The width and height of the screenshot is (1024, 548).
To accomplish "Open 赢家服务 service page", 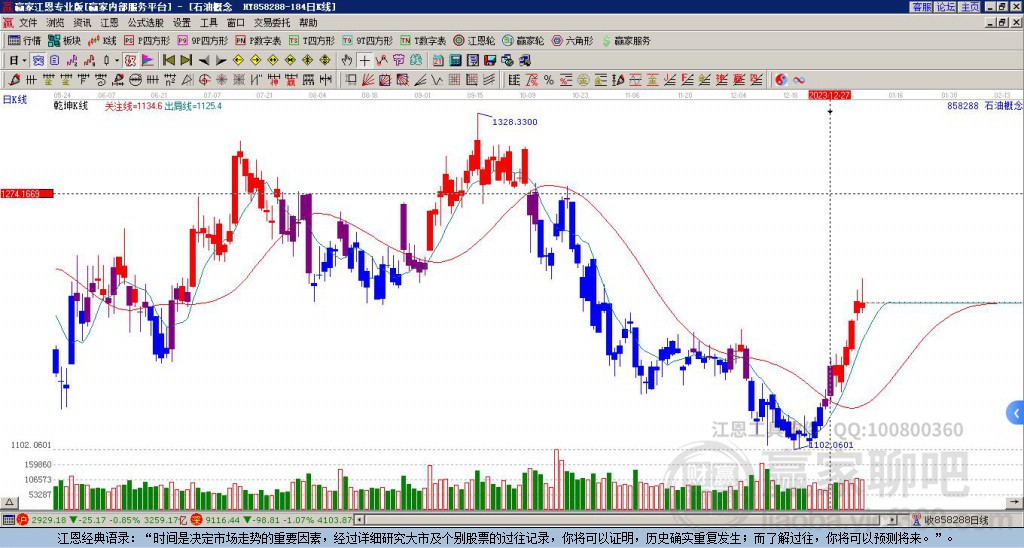I will [x=626, y=40].
